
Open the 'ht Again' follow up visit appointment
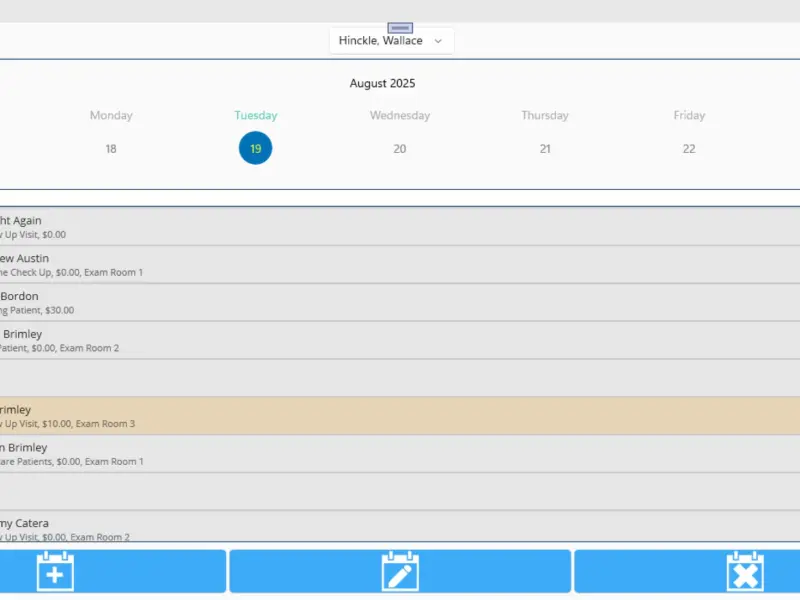(400, 227)
